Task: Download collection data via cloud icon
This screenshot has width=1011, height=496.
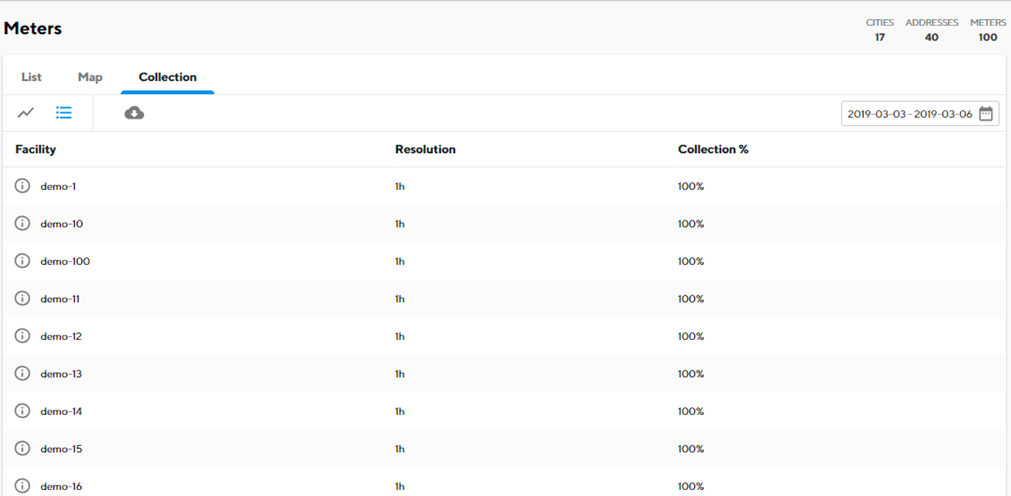Action: pos(134,113)
